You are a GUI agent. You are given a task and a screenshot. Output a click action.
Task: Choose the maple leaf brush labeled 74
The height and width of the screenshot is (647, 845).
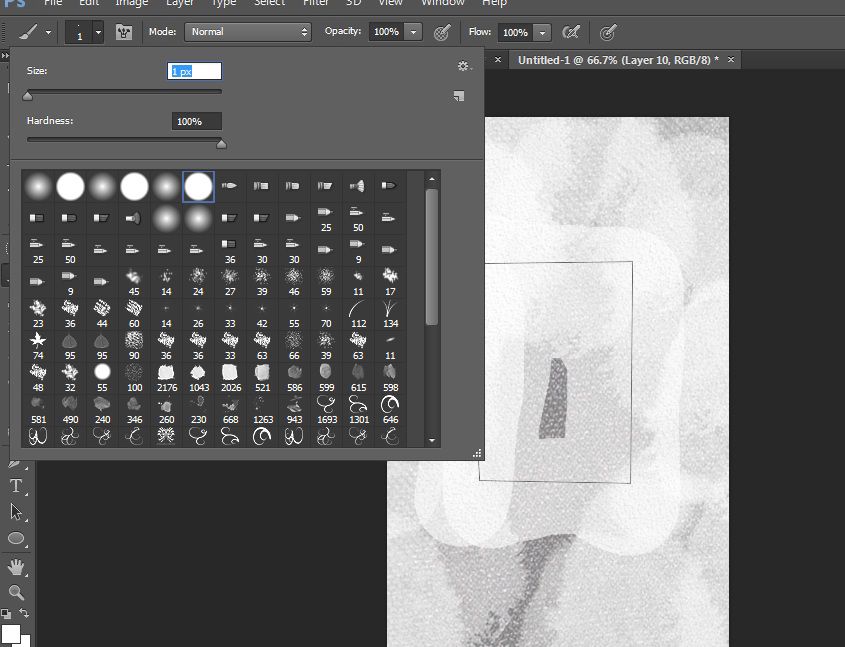pyautogui.click(x=38, y=346)
